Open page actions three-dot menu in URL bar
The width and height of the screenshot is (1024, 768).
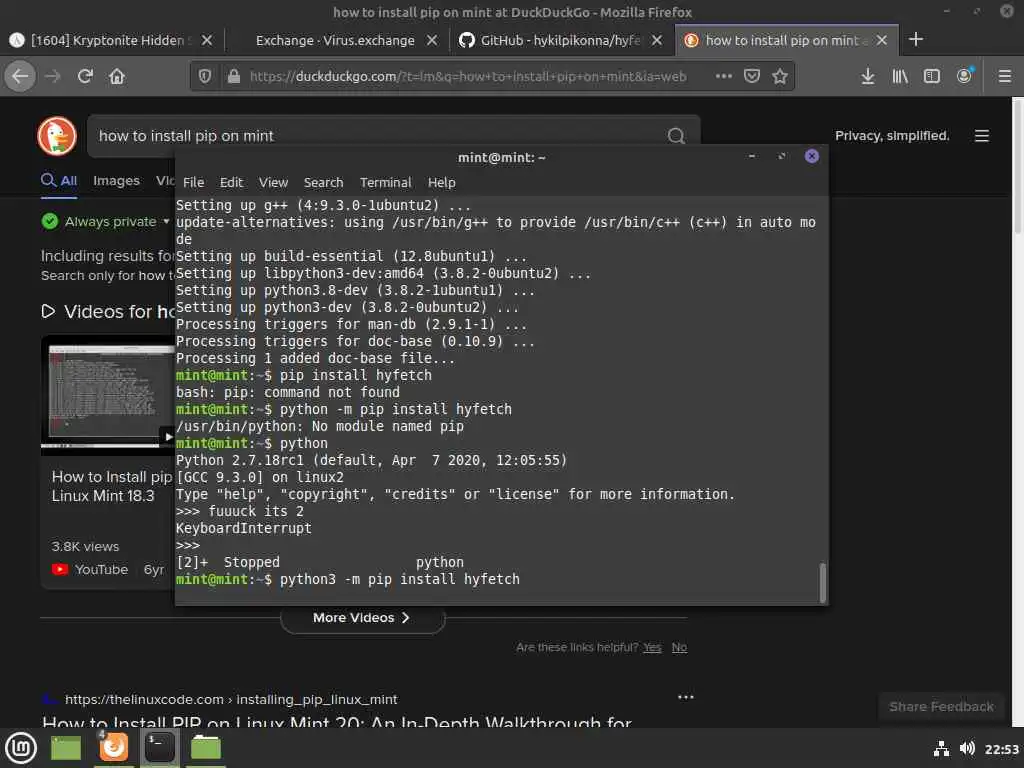click(x=724, y=76)
